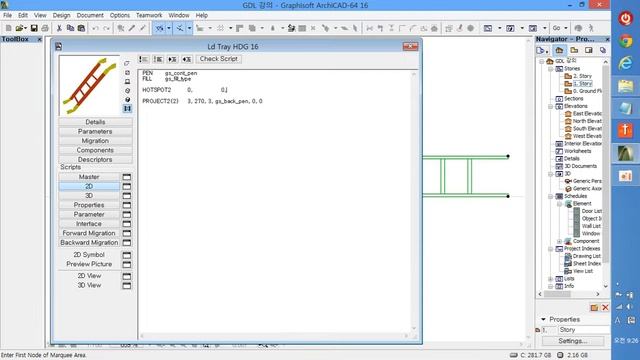Collapse the Elevations tree node
This screenshot has height=360, width=640.
(x=551, y=106)
